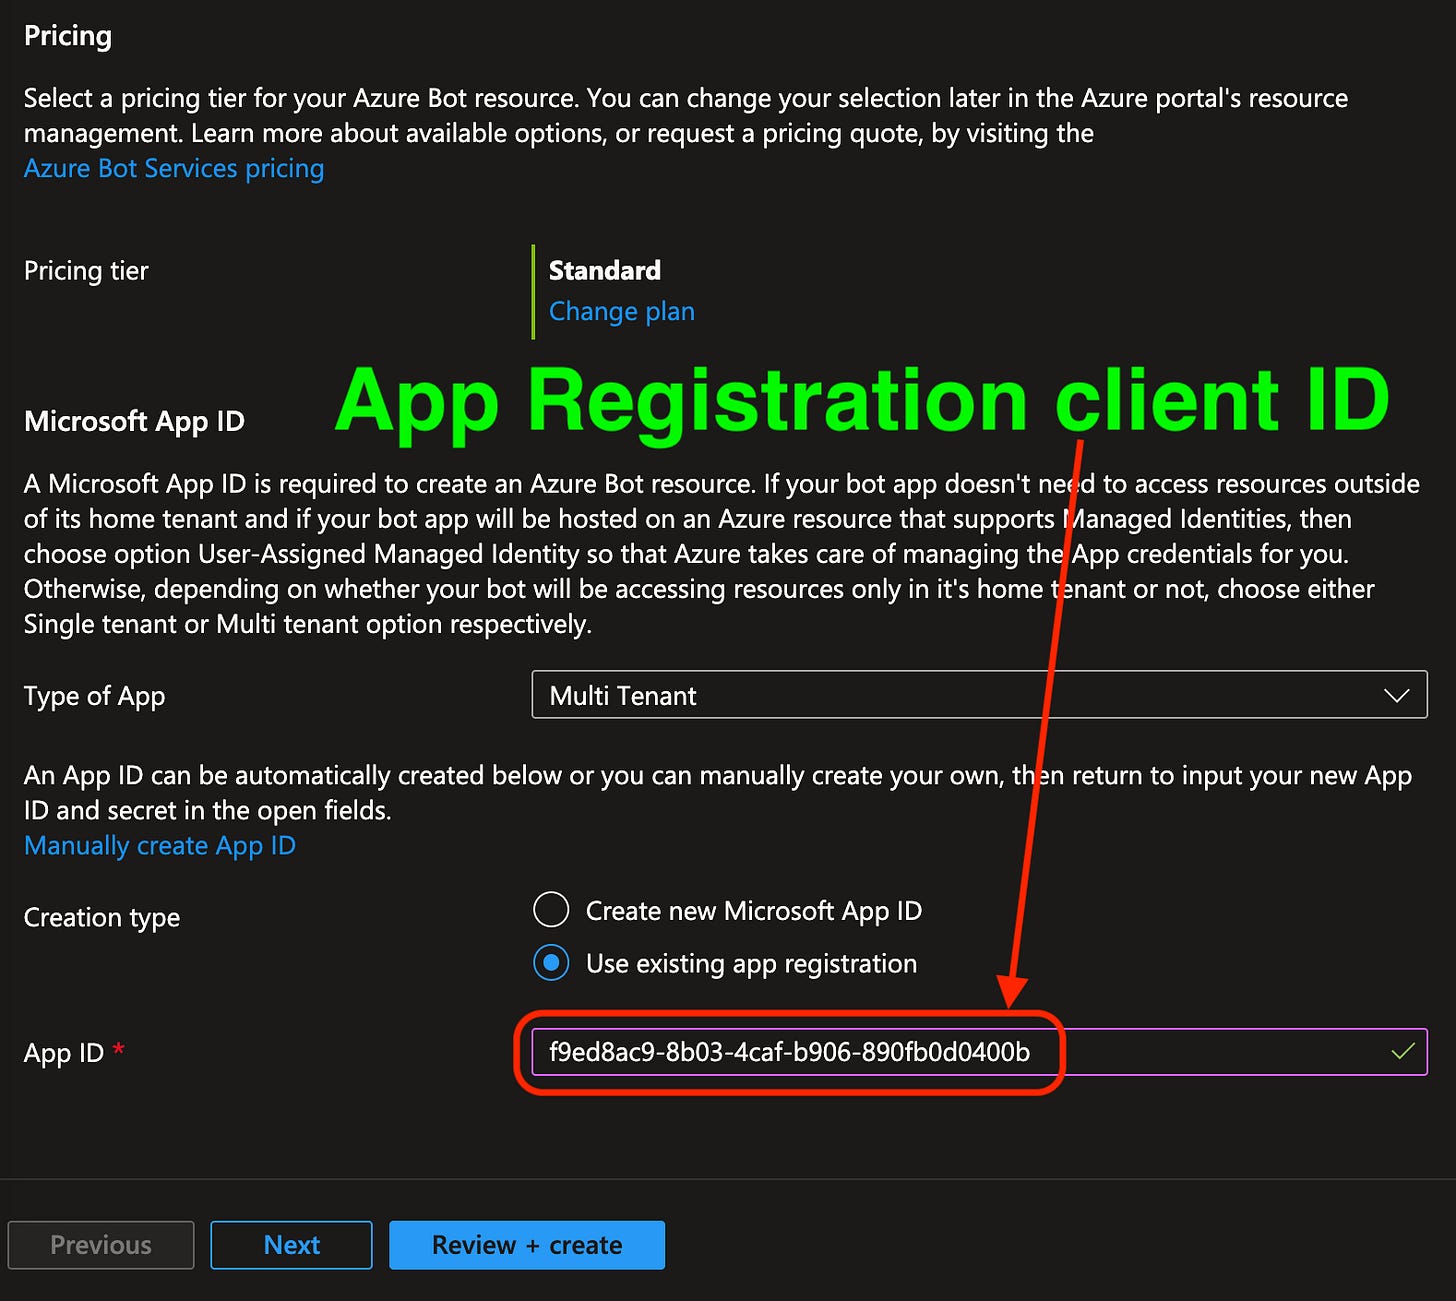1456x1301 pixels.
Task: Open the Azure Bot Services pricing link
Action: pyautogui.click(x=174, y=168)
